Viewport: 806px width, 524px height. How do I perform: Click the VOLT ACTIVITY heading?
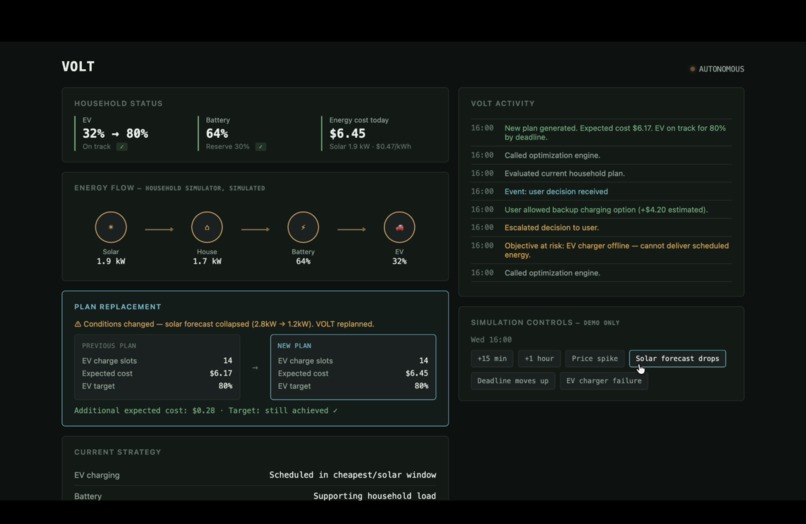[503, 103]
